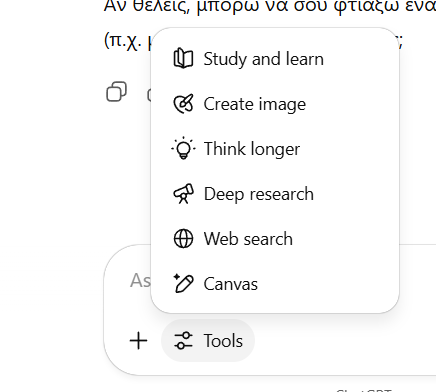The width and height of the screenshot is (436, 392).
Task: Close the menu via the Tools label
Action: [223, 341]
